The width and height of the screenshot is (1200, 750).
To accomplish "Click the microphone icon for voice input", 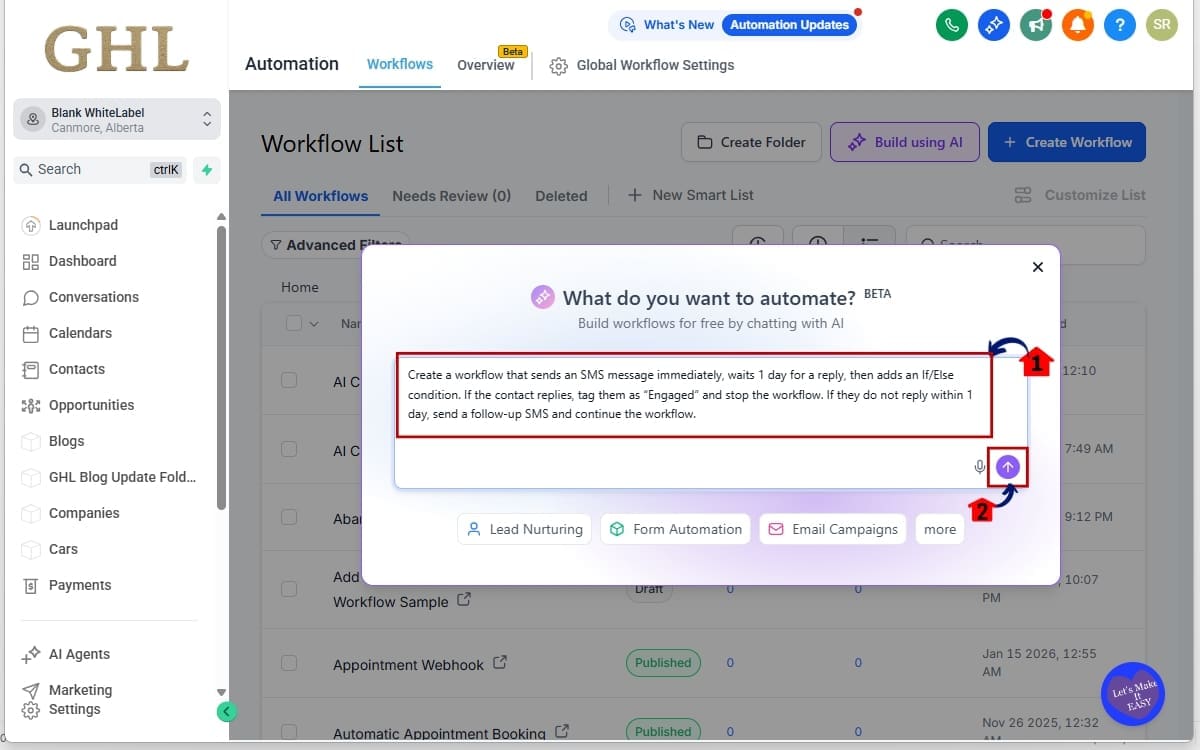I will click(979, 466).
